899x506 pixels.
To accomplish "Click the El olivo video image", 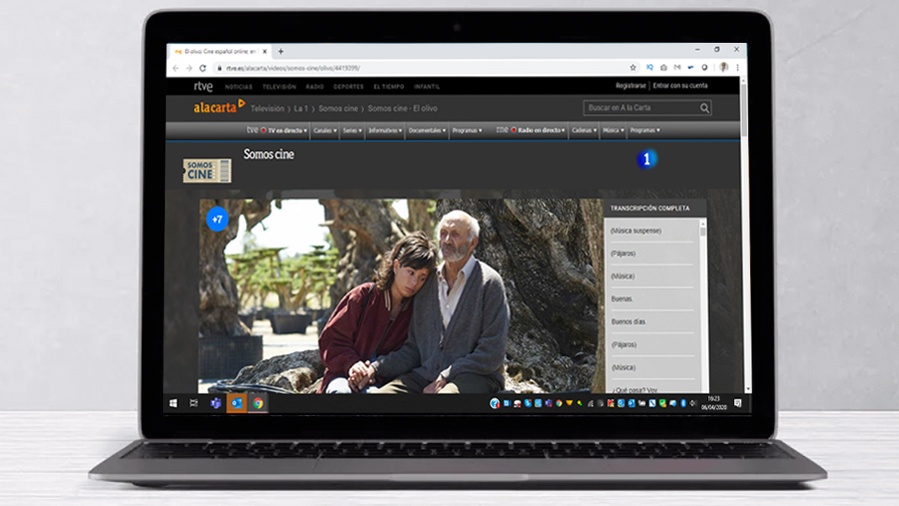I will (401, 296).
